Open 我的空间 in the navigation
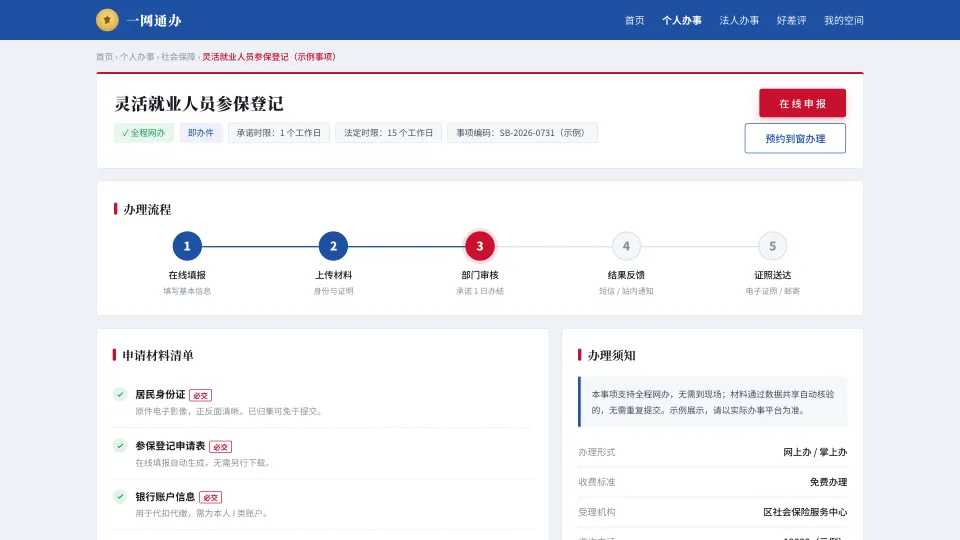The image size is (960, 540). 844,20
